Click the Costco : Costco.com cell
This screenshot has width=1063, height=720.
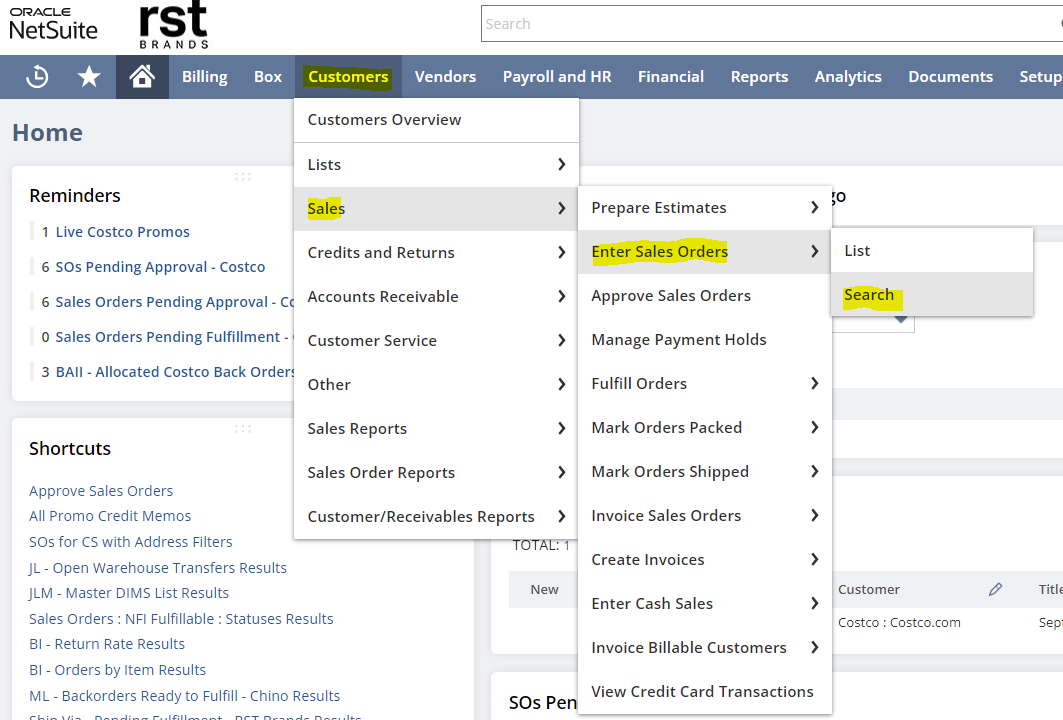click(899, 622)
